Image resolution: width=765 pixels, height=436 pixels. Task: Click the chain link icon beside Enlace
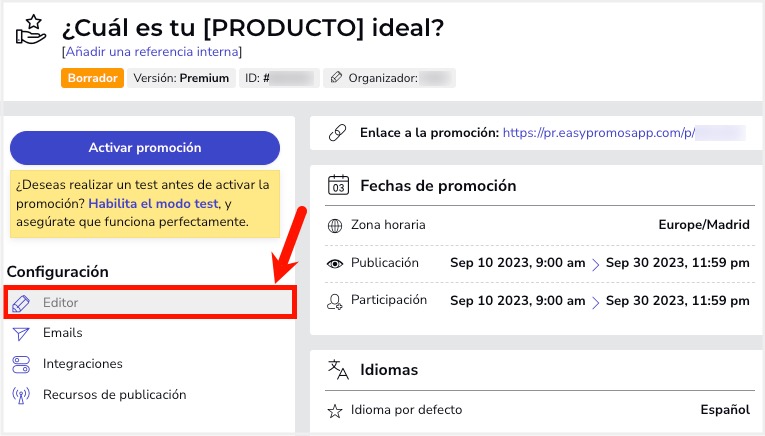[x=337, y=133]
